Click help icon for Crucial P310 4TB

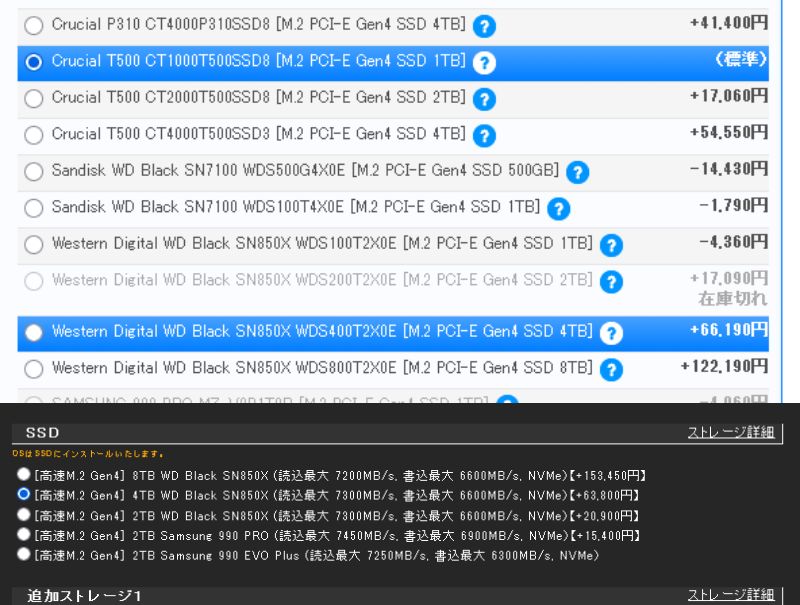484,27
